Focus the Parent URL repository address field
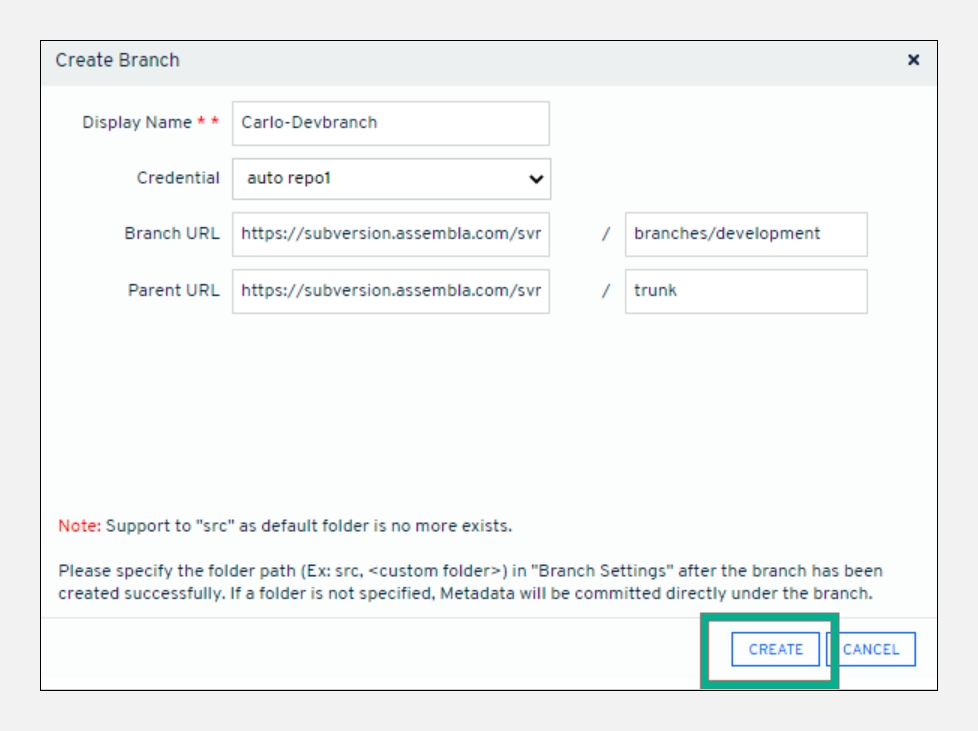978x731 pixels. (390, 291)
